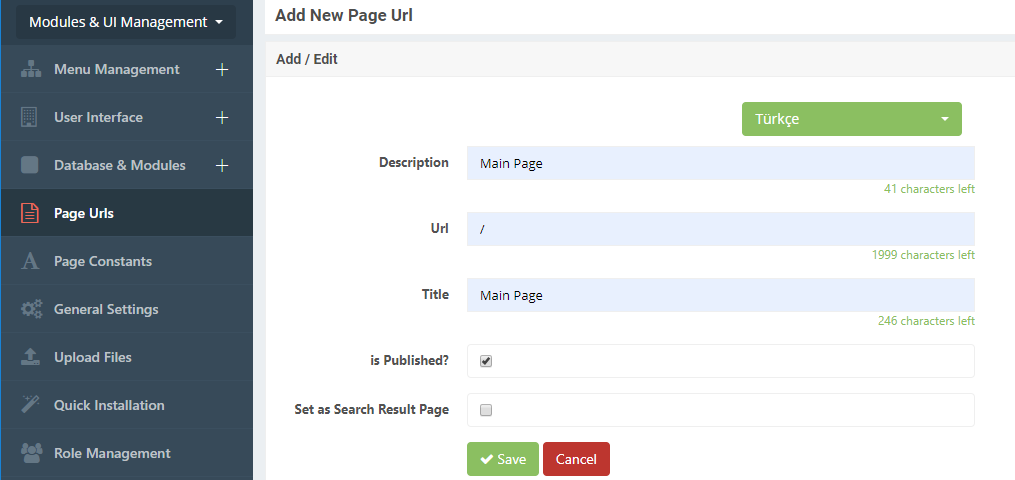This screenshot has width=1015, height=480.
Task: Click the Upload Files upload icon
Action: [x=30, y=357]
